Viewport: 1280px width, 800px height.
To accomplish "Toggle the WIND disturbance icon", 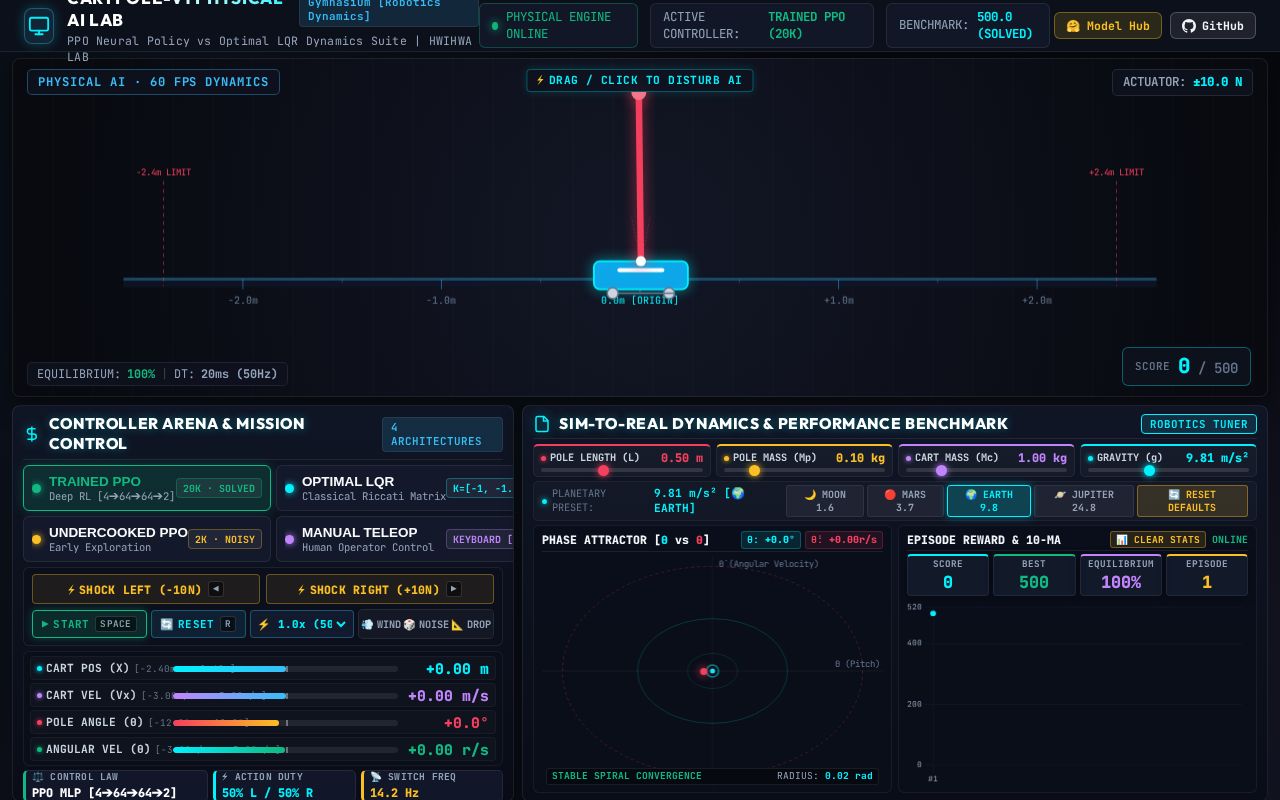I will coord(381,624).
